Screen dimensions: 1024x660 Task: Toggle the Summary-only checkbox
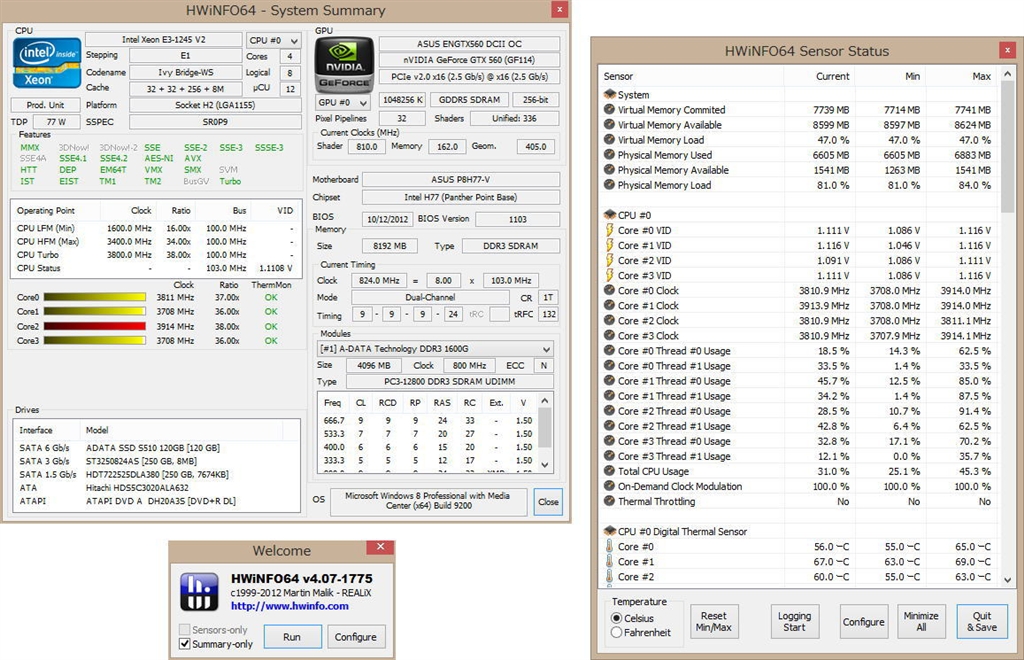click(185, 644)
